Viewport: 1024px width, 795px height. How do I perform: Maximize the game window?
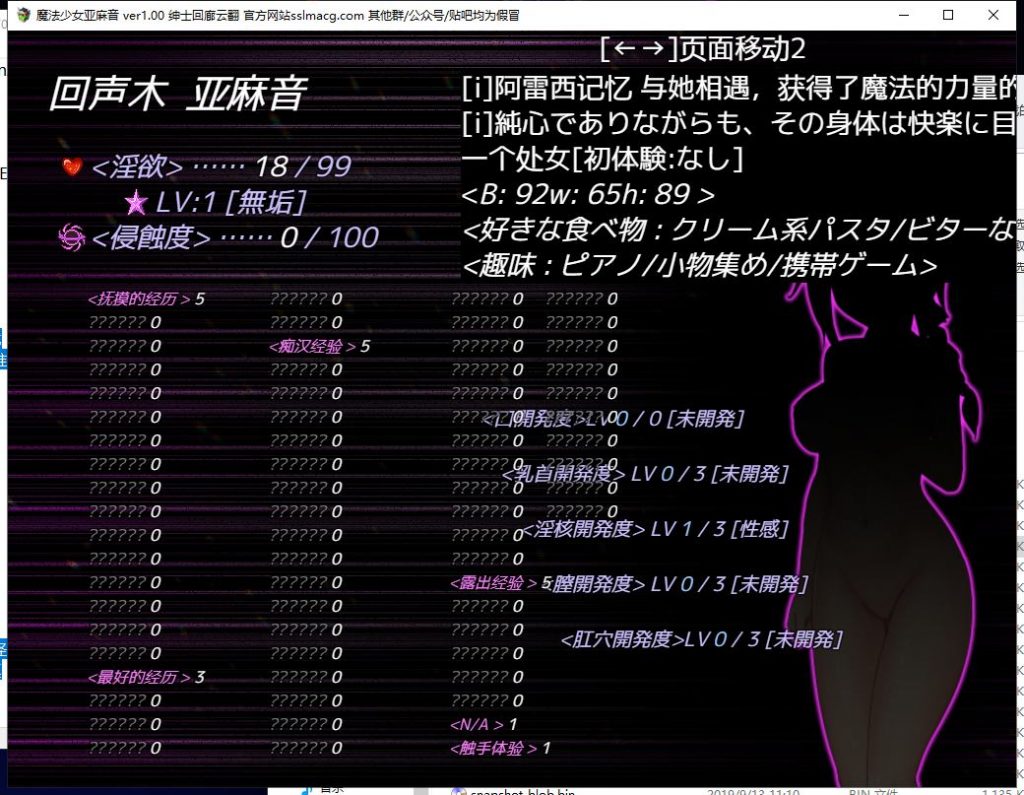(x=948, y=15)
